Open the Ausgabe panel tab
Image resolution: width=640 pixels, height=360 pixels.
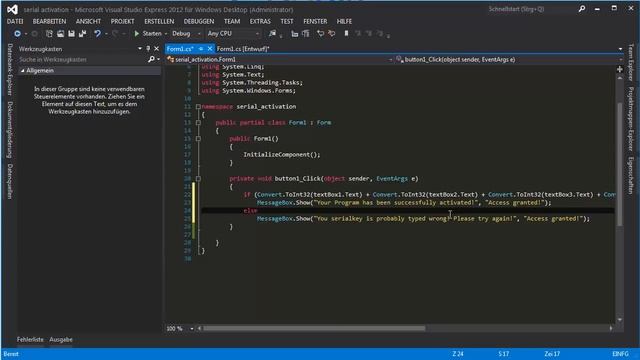(61, 340)
